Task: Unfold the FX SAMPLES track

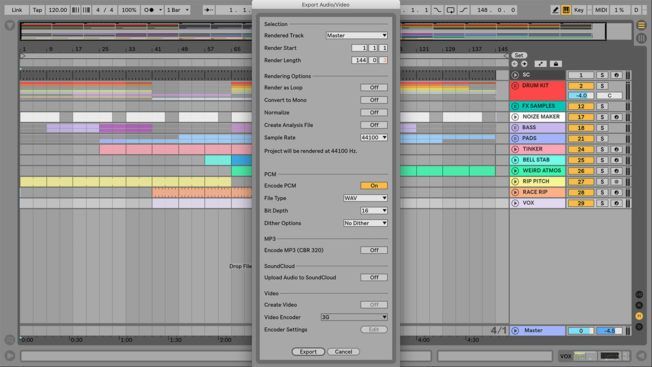Action: [515, 106]
